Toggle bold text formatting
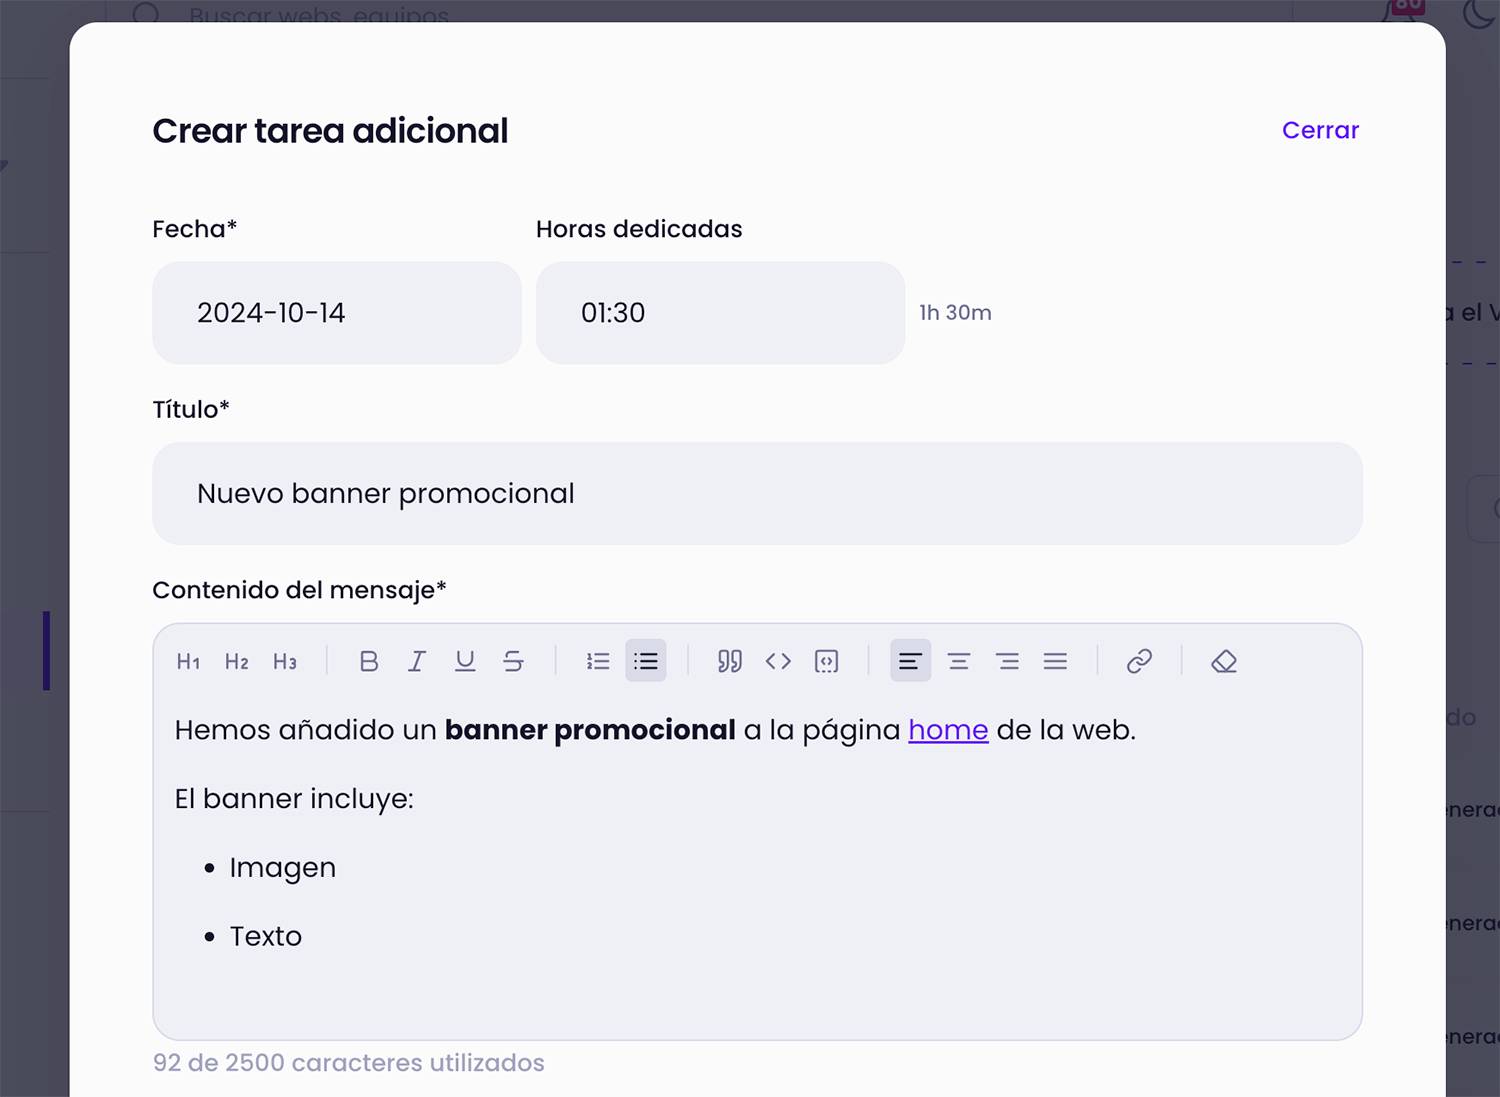This screenshot has width=1500, height=1097. [x=369, y=661]
